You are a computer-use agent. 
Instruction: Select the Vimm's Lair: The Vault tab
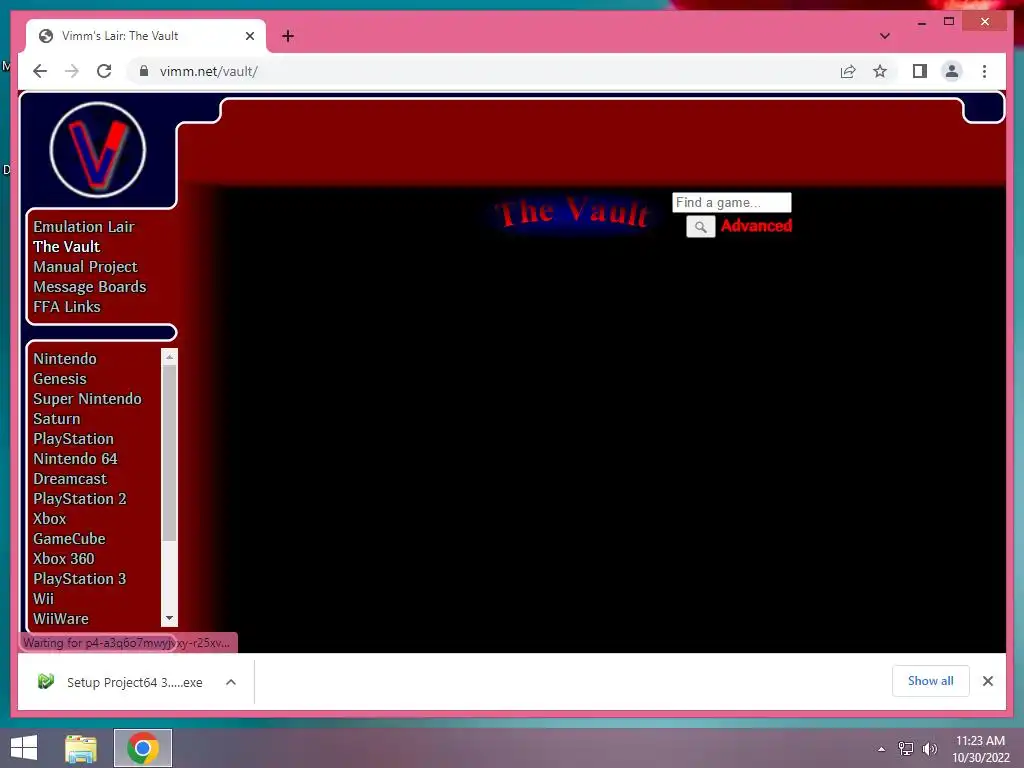pos(146,36)
